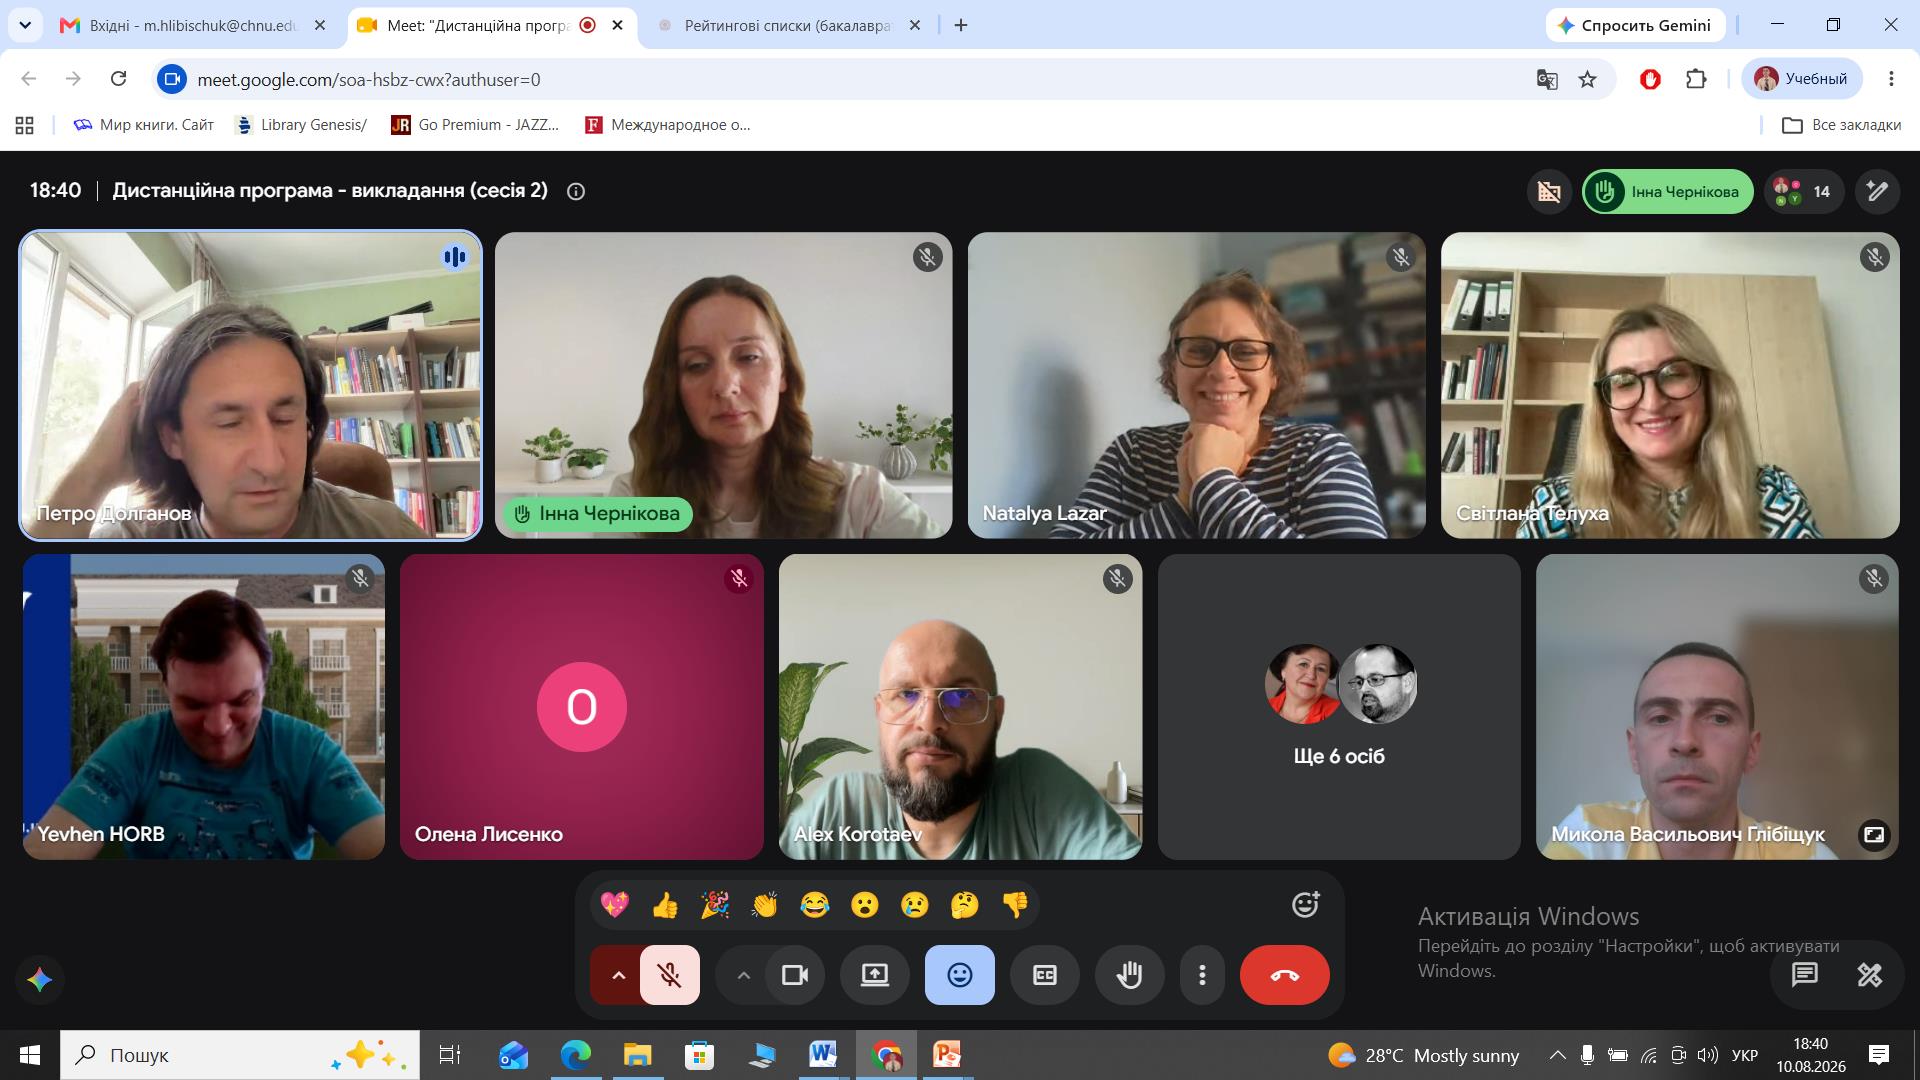Raise your hand
Screen dimensions: 1920x1080
1129,975
